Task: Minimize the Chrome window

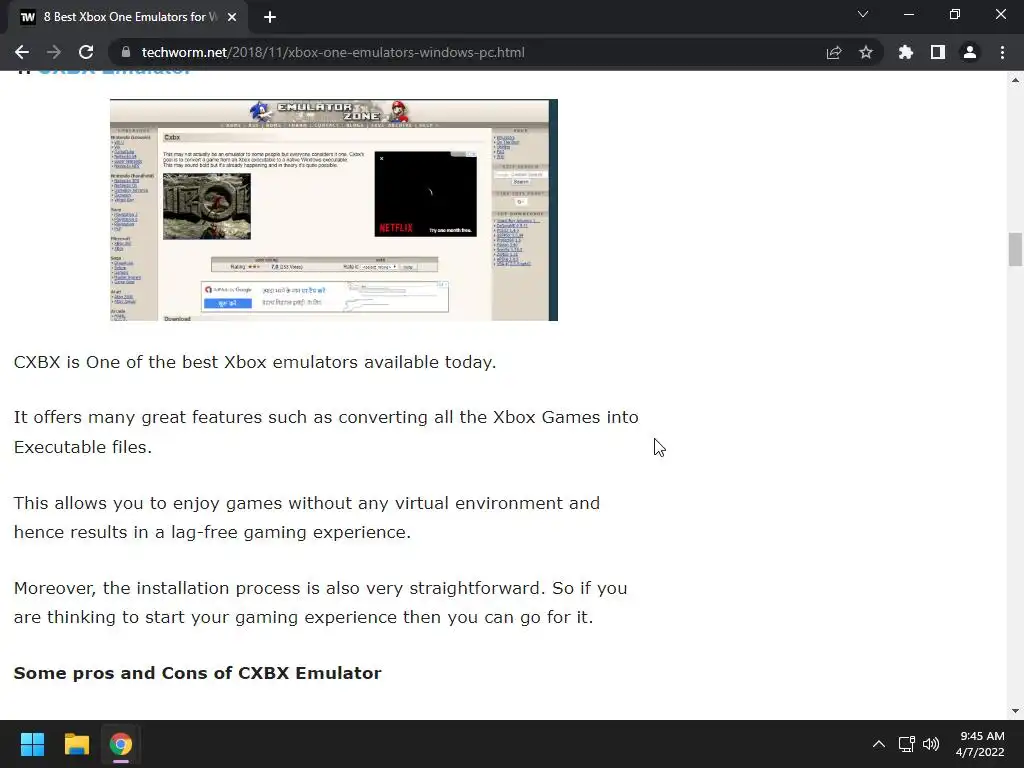Action: pyautogui.click(x=908, y=14)
